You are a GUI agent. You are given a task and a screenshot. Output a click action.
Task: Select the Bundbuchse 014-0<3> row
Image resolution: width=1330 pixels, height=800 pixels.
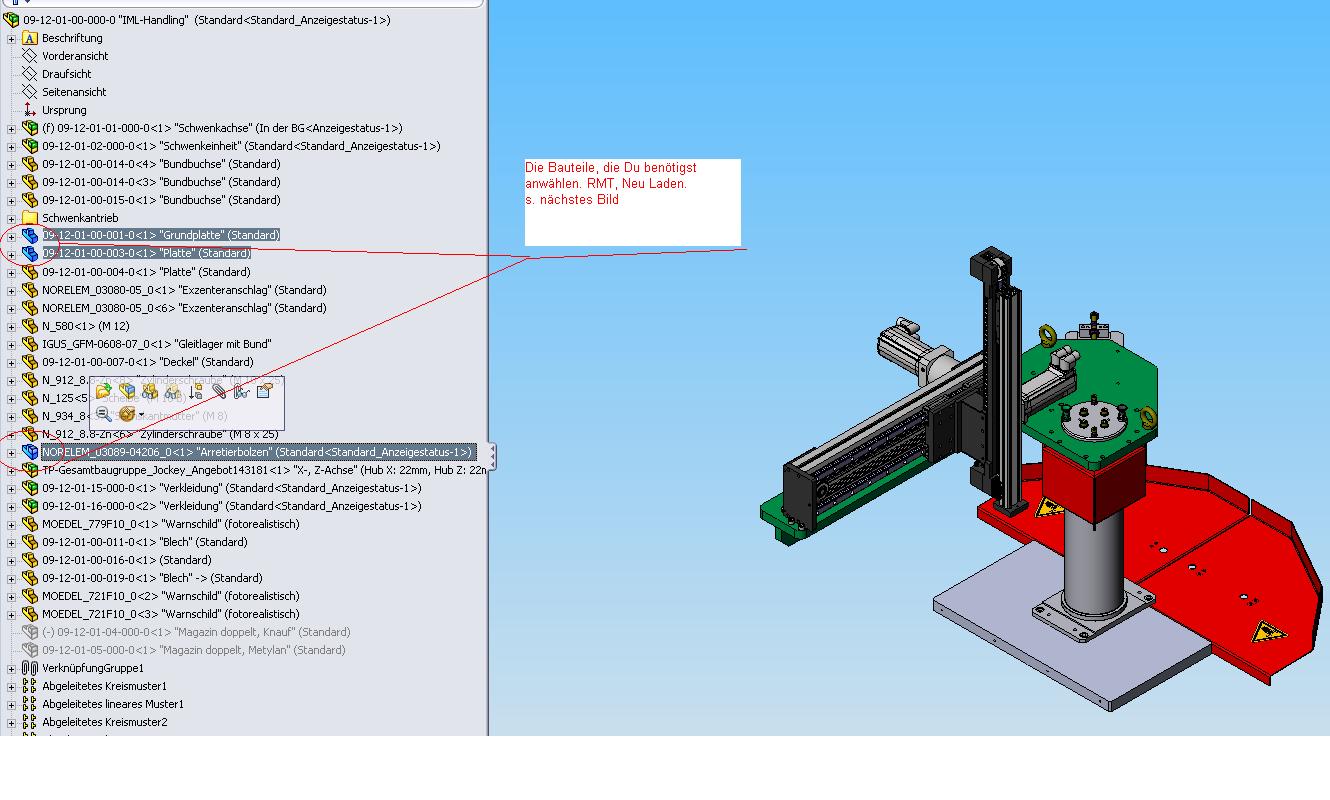[161, 182]
